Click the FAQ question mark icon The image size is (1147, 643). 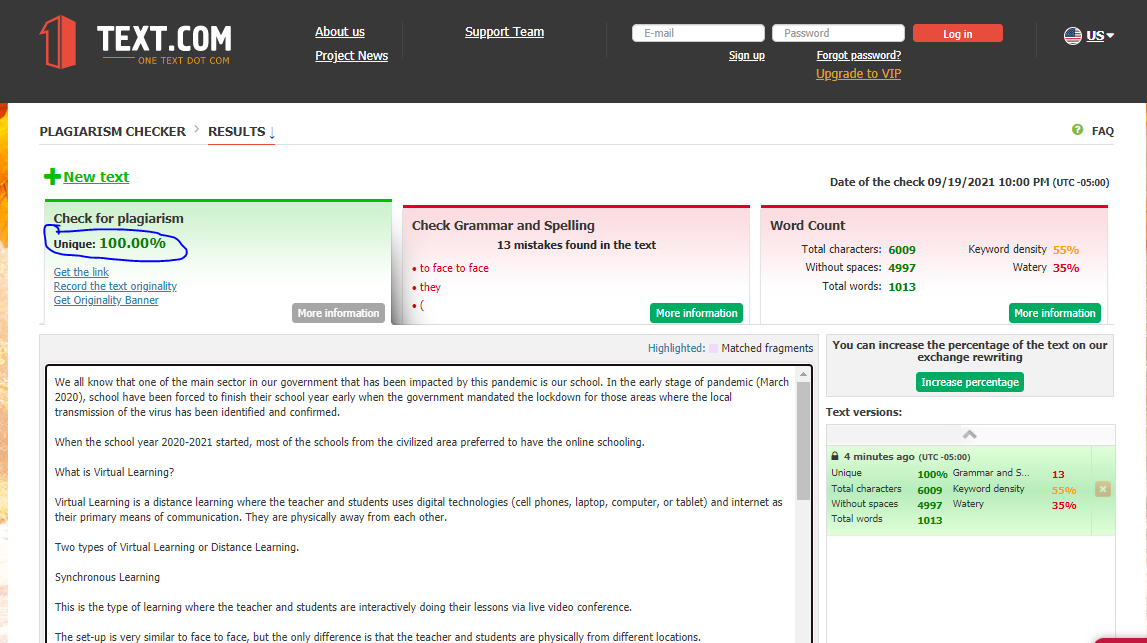click(1078, 130)
